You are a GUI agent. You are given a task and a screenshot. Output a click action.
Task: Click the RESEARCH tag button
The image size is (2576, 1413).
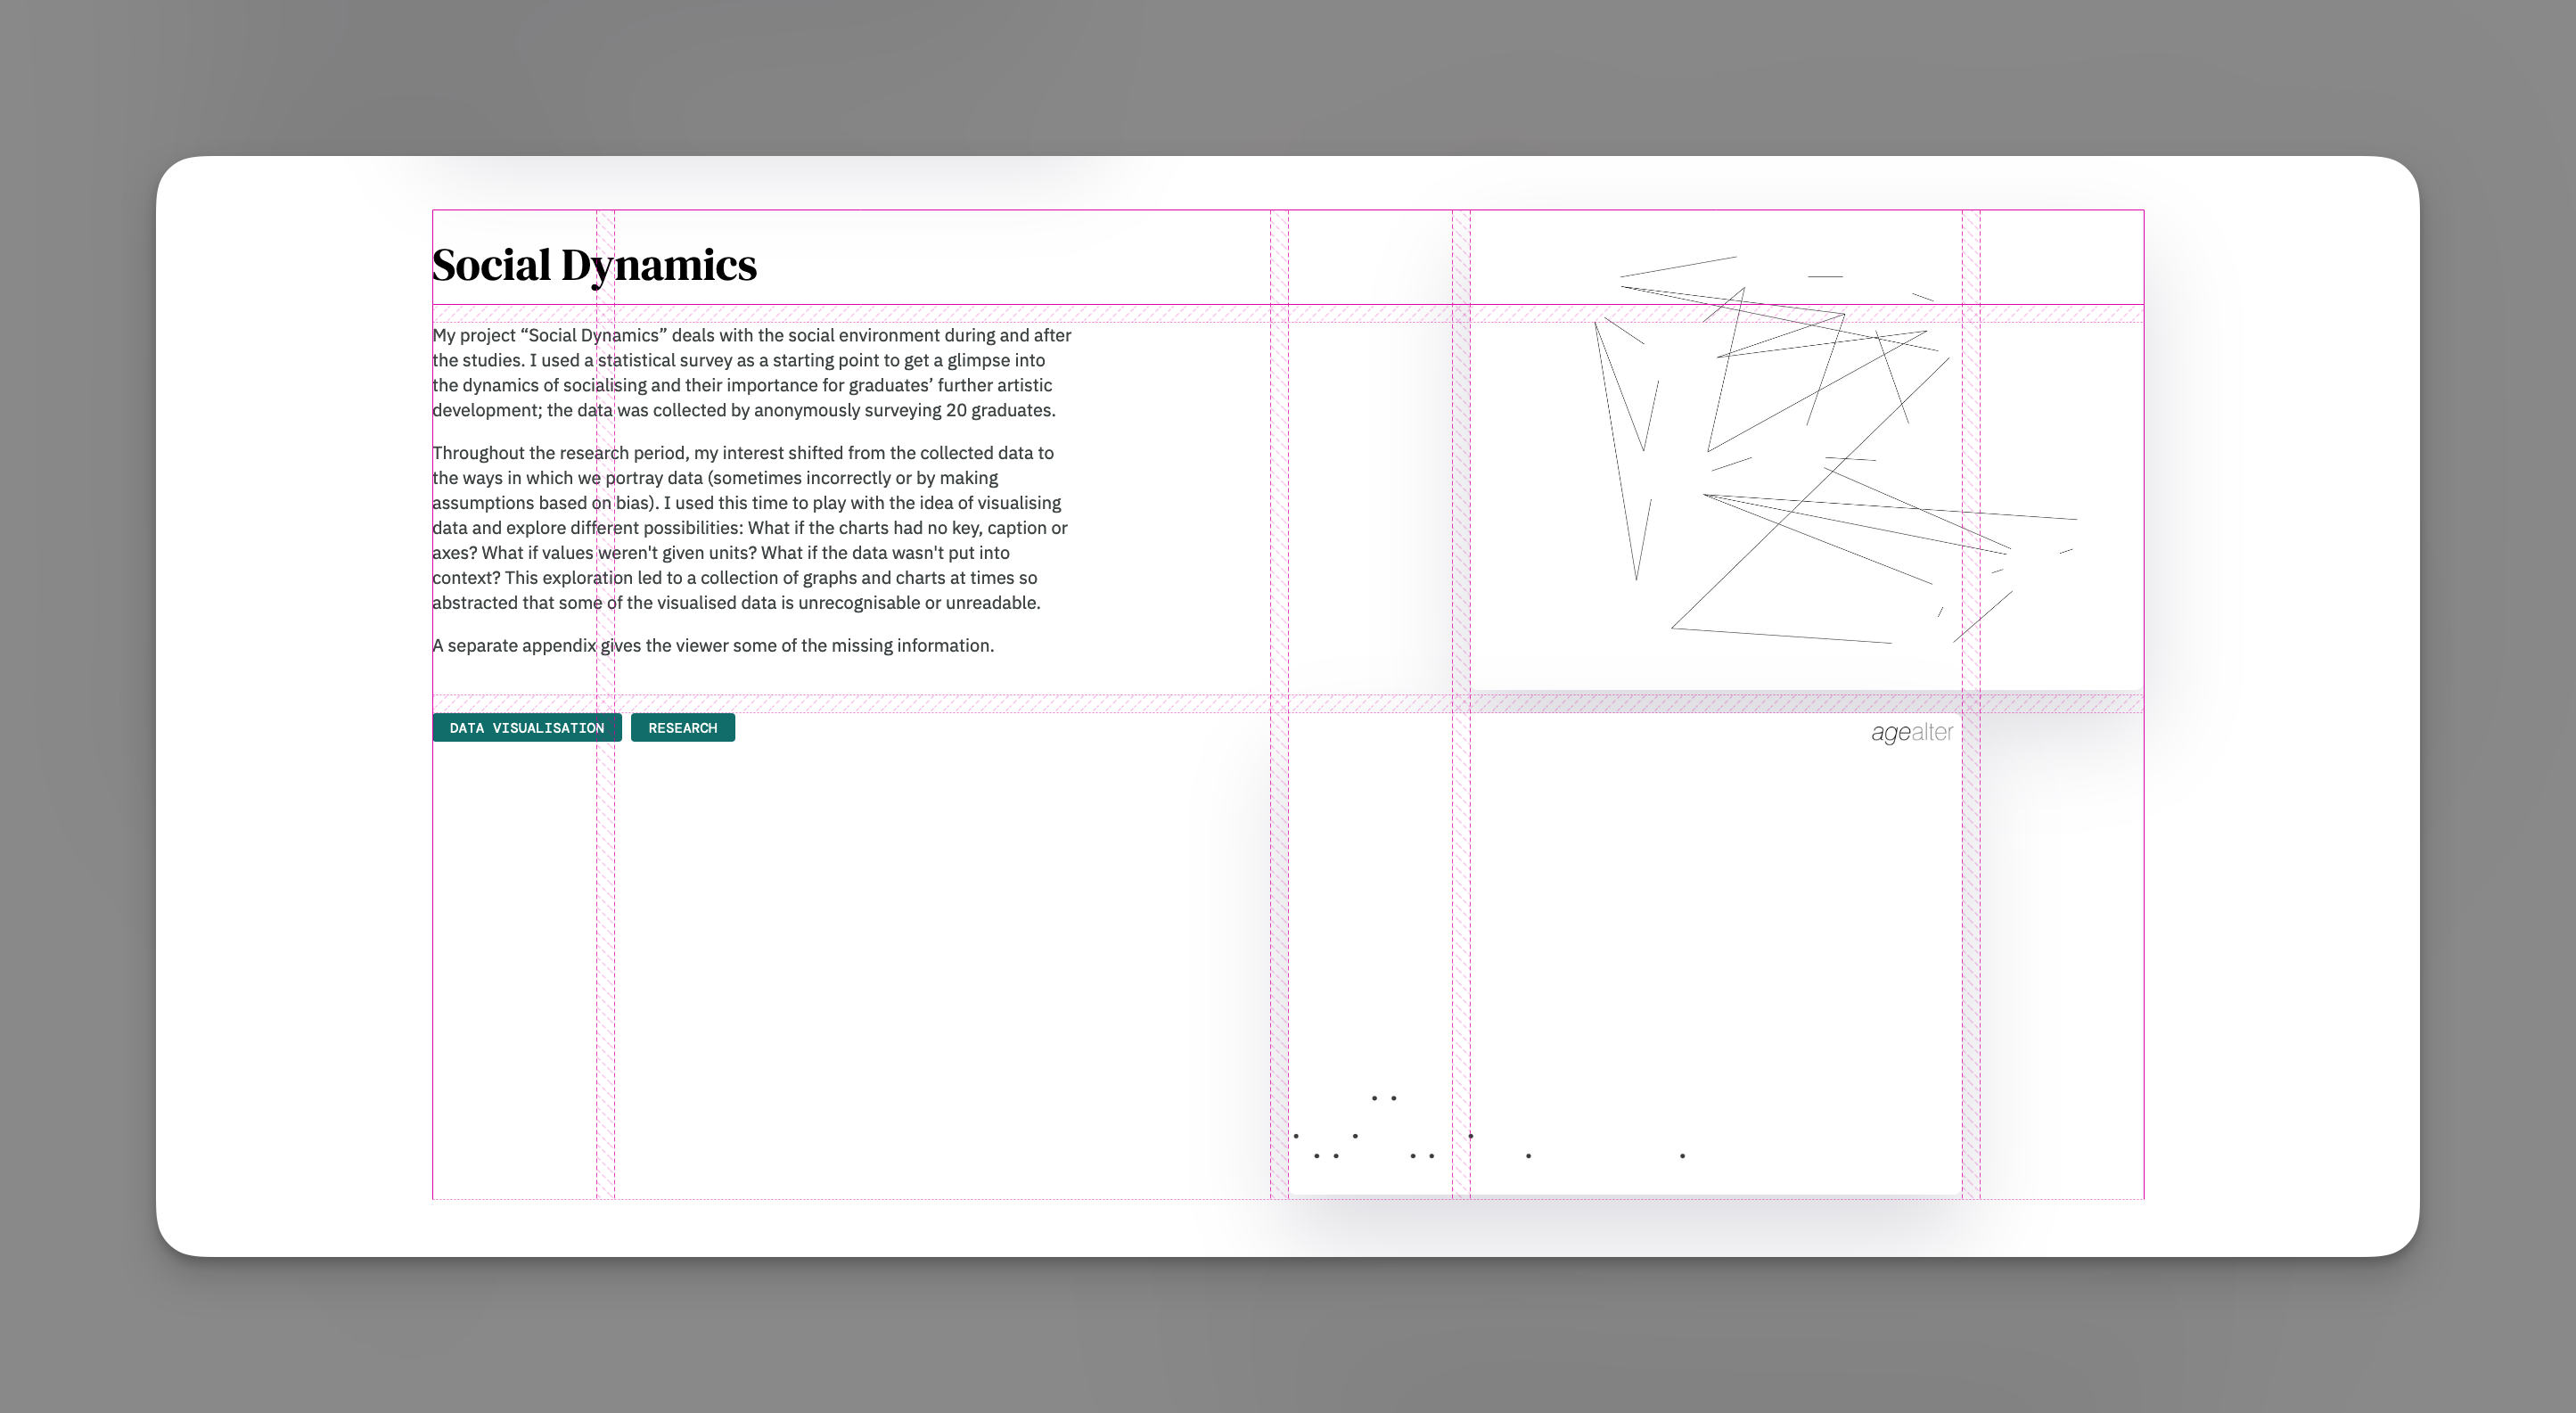point(683,727)
